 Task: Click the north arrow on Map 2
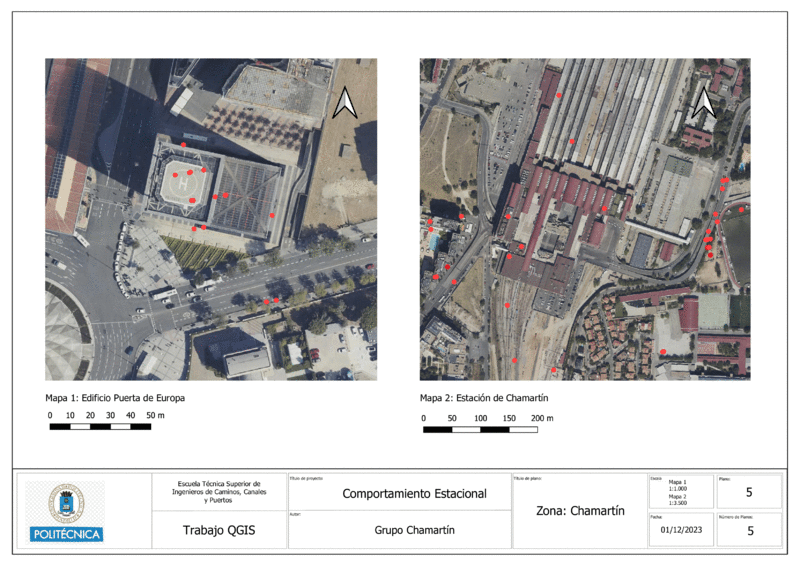pyautogui.click(x=704, y=101)
